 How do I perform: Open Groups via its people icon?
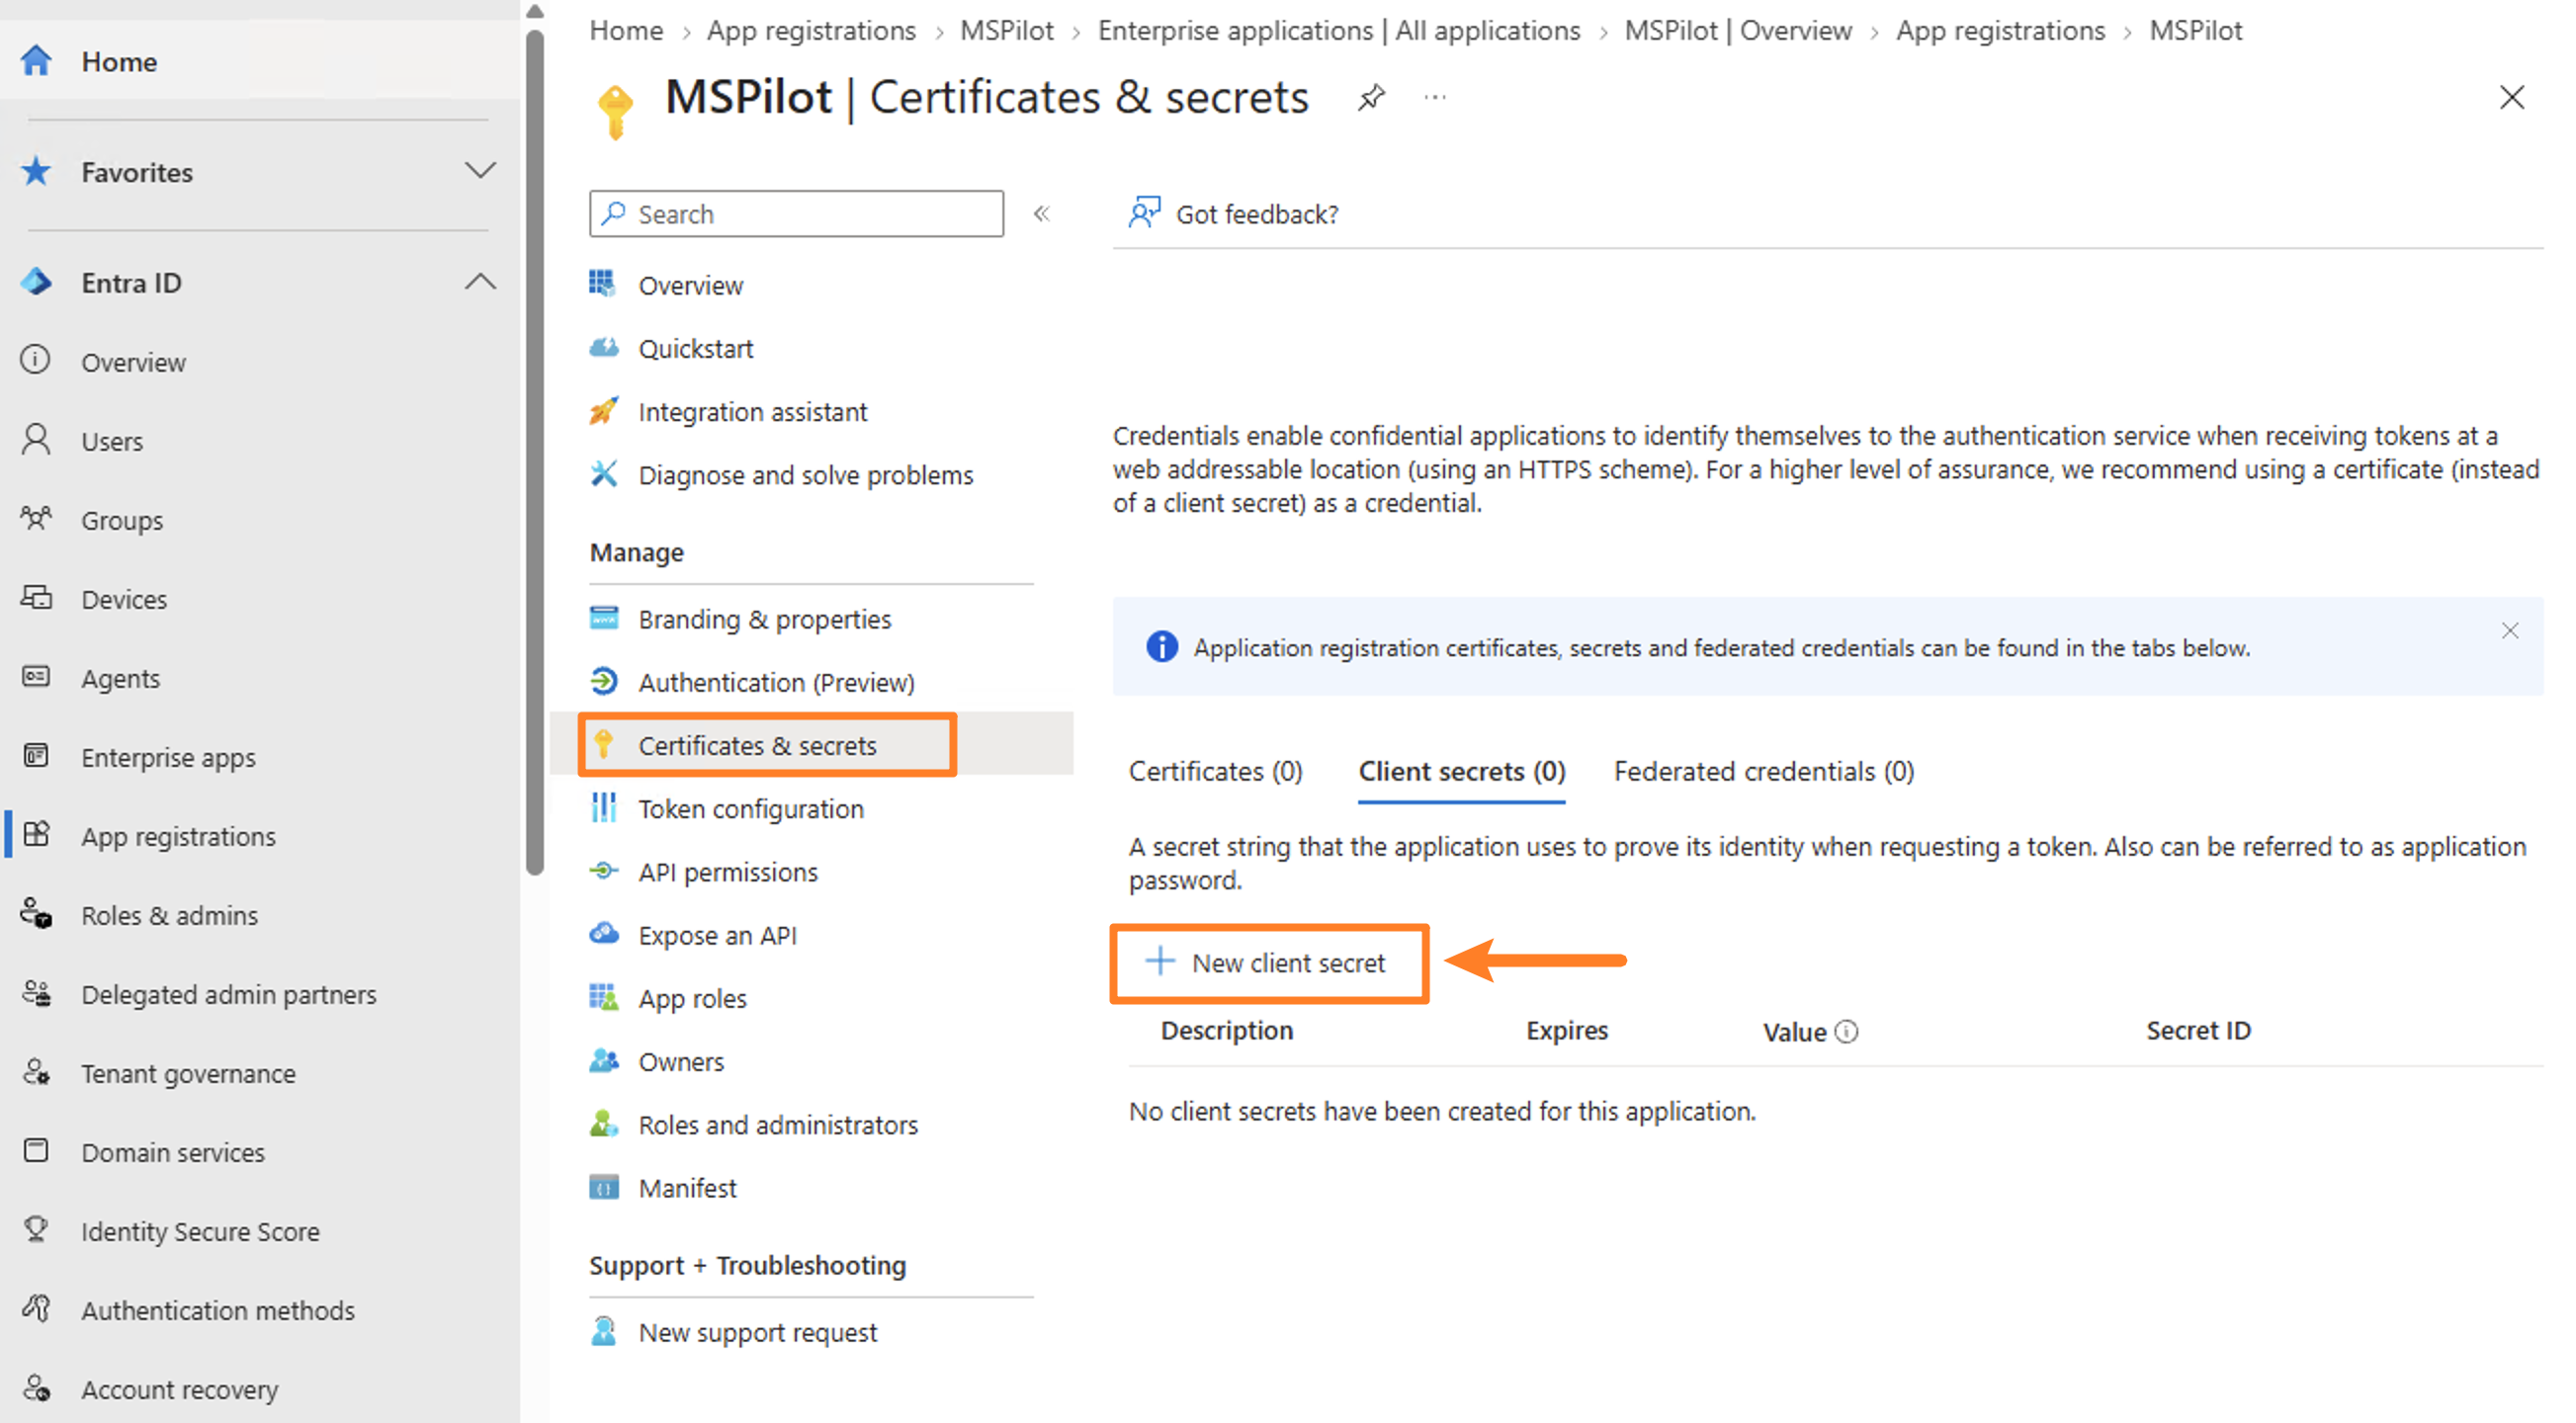coord(36,519)
